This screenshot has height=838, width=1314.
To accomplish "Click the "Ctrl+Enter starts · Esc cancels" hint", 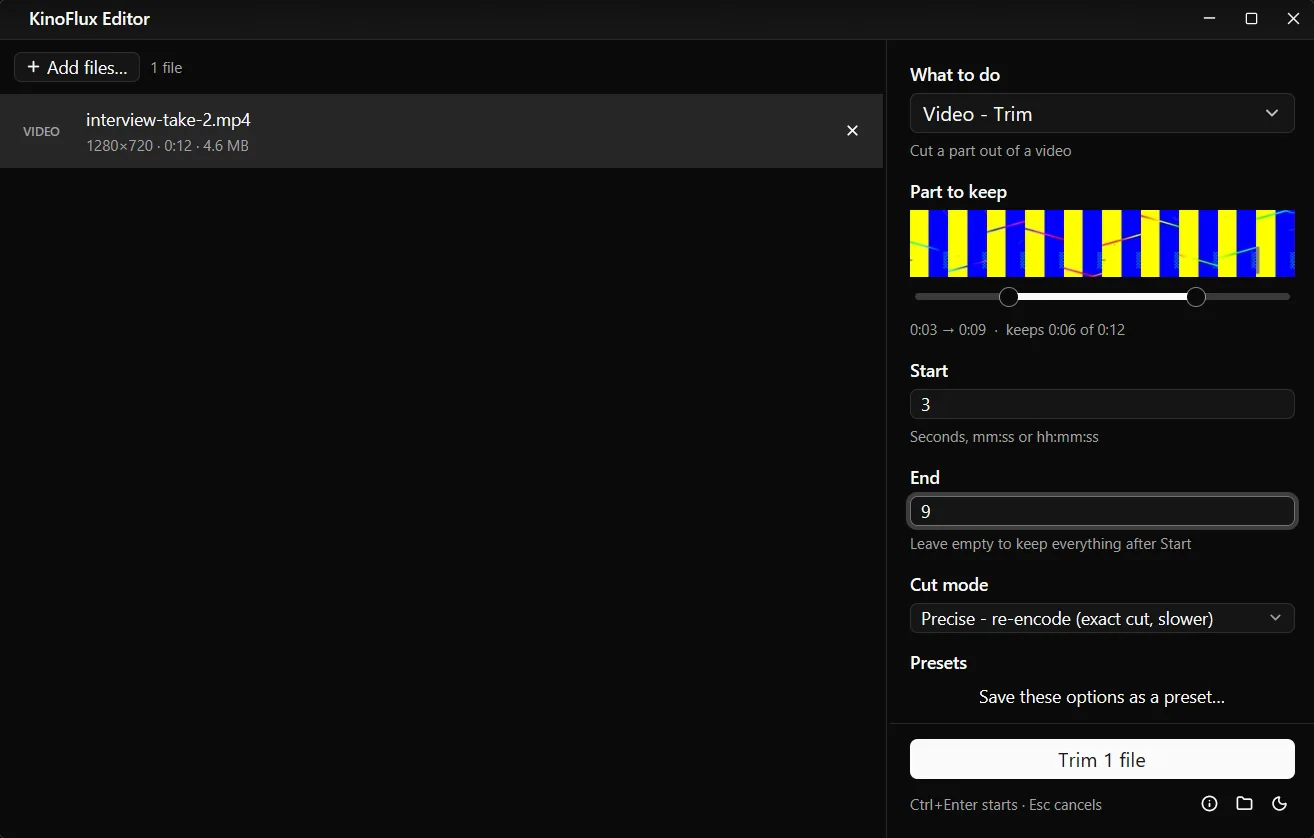I will 1006,805.
